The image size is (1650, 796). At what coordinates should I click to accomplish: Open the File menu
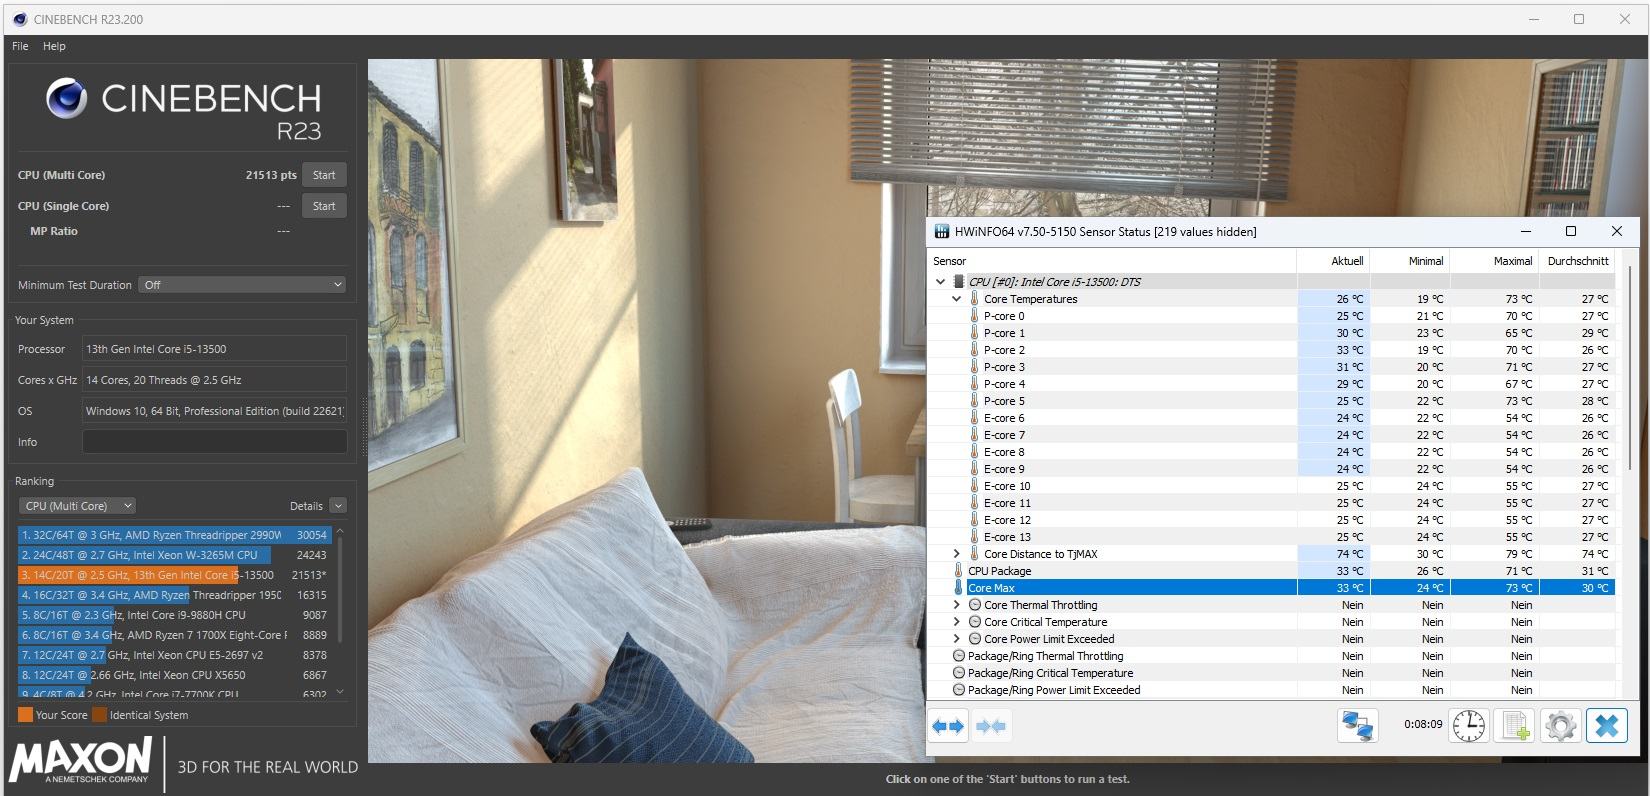coord(20,46)
